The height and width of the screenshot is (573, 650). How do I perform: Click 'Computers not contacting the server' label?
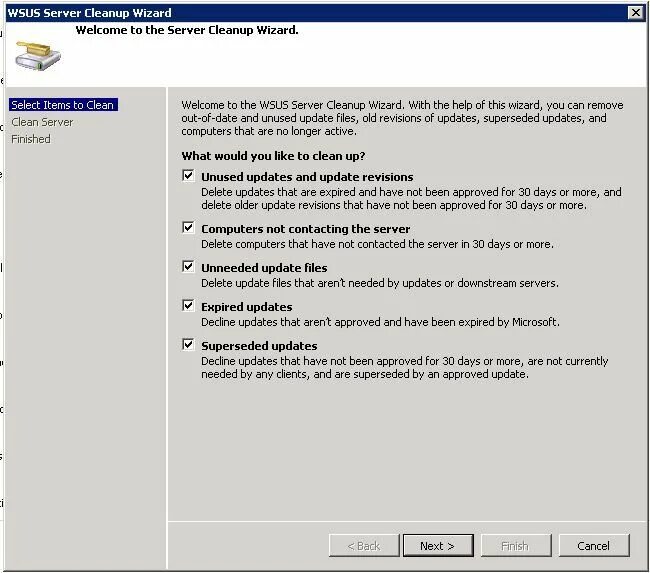306,229
